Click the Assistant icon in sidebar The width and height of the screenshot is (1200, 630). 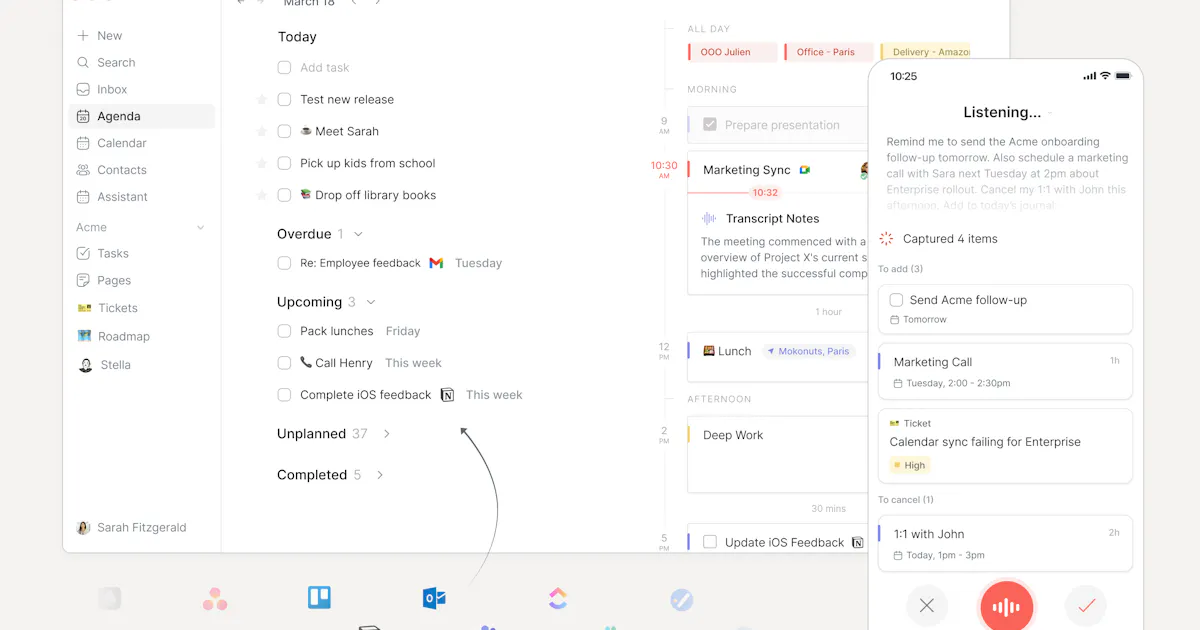tap(83, 197)
